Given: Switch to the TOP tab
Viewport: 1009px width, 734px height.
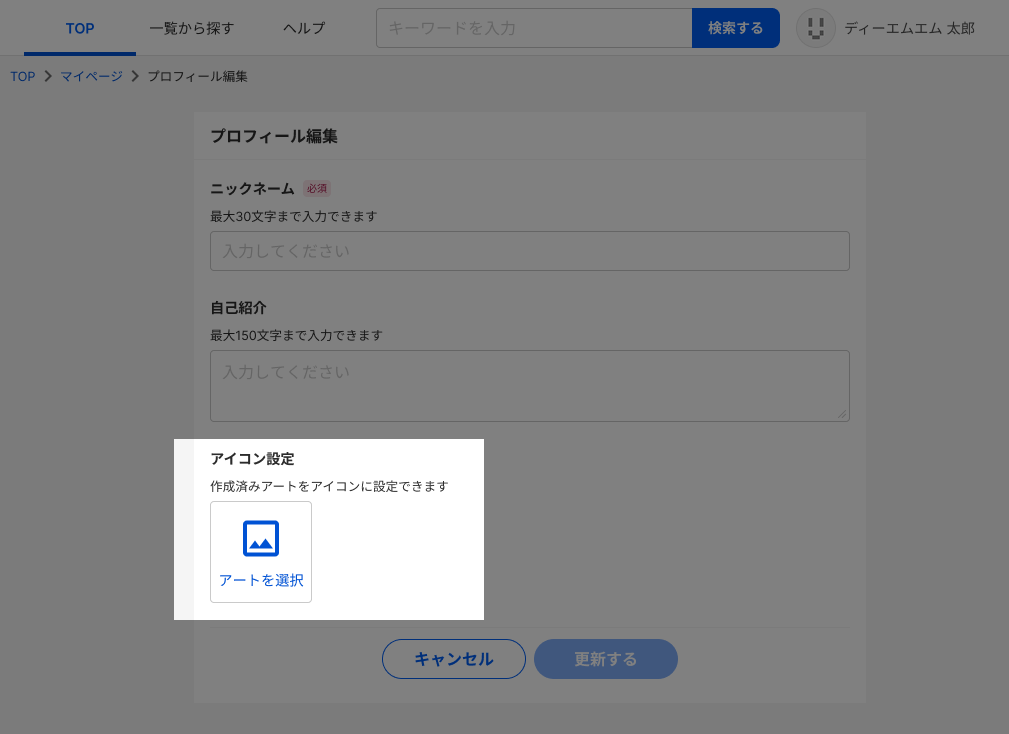Looking at the screenshot, I should 80,28.
